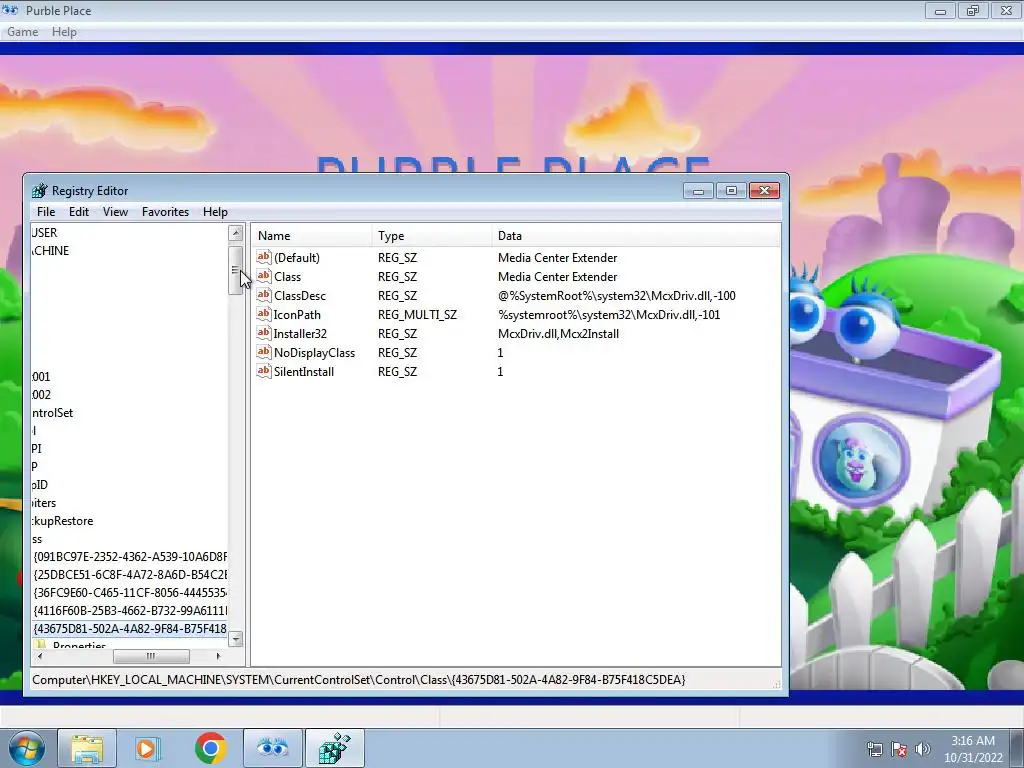Open Windows Explorer from the taskbar
Viewport: 1024px width, 768px height.
pyautogui.click(x=87, y=748)
